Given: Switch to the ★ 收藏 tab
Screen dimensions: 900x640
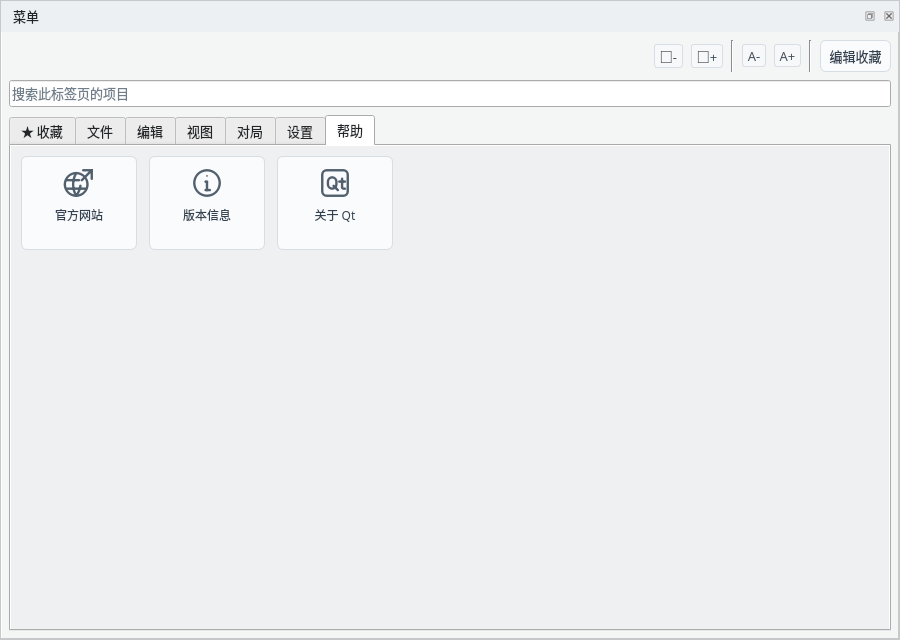Looking at the screenshot, I should pos(42,131).
